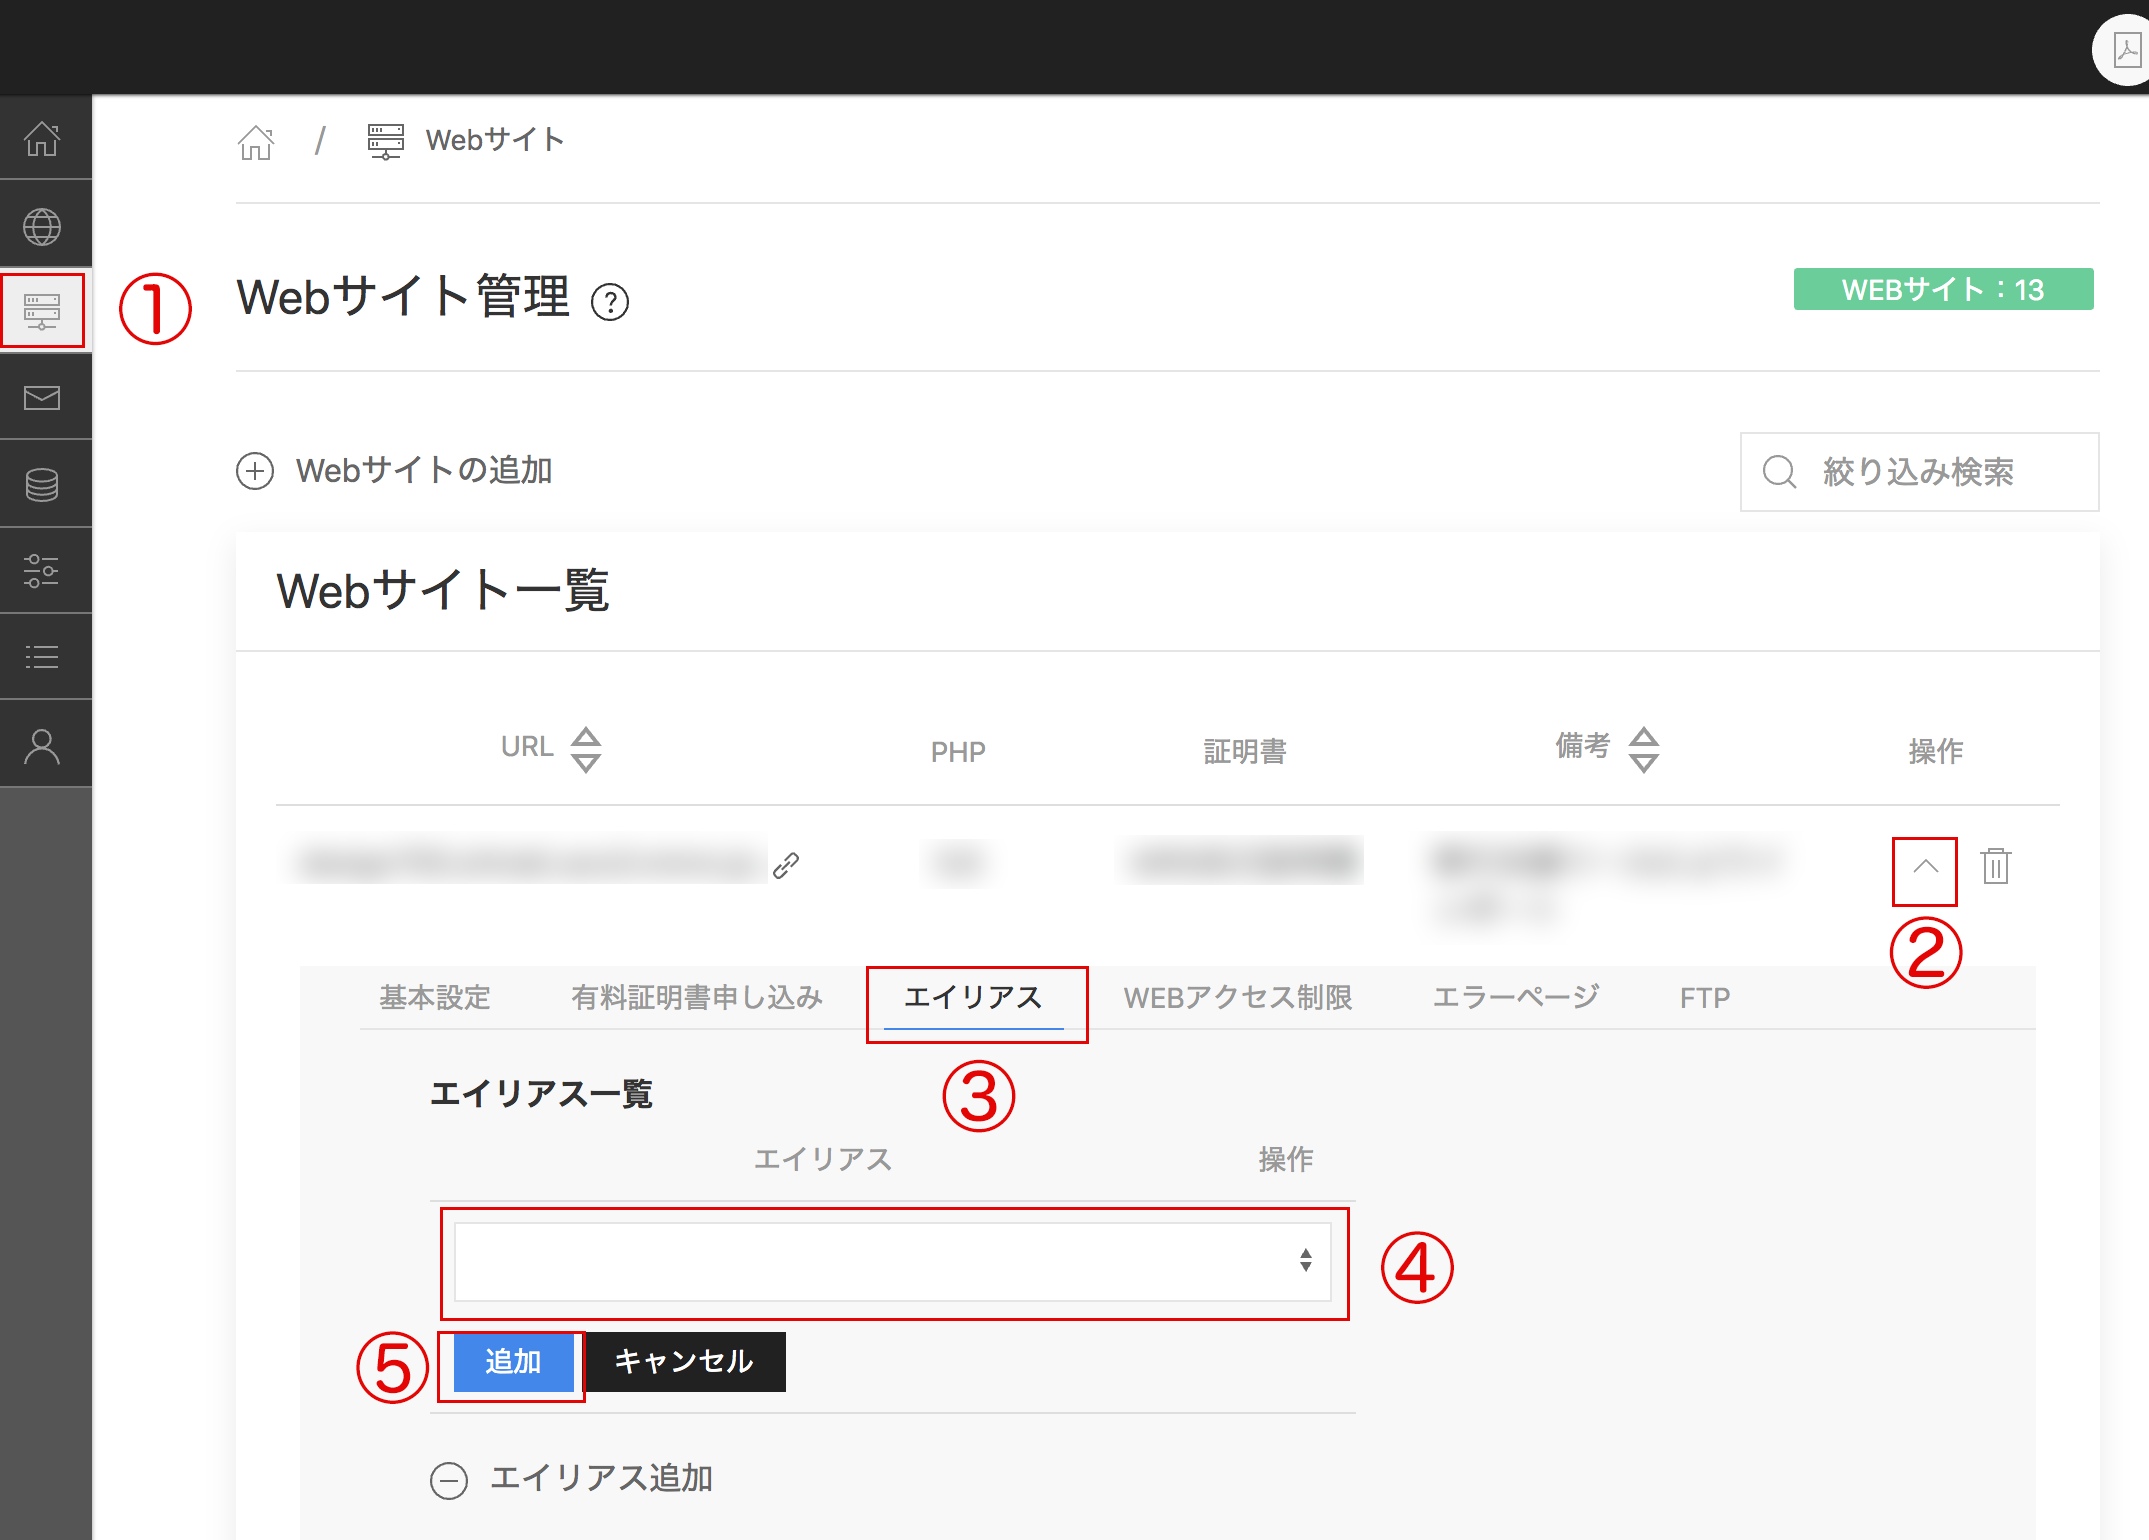Open the domain globe icon in sidebar

(42, 227)
